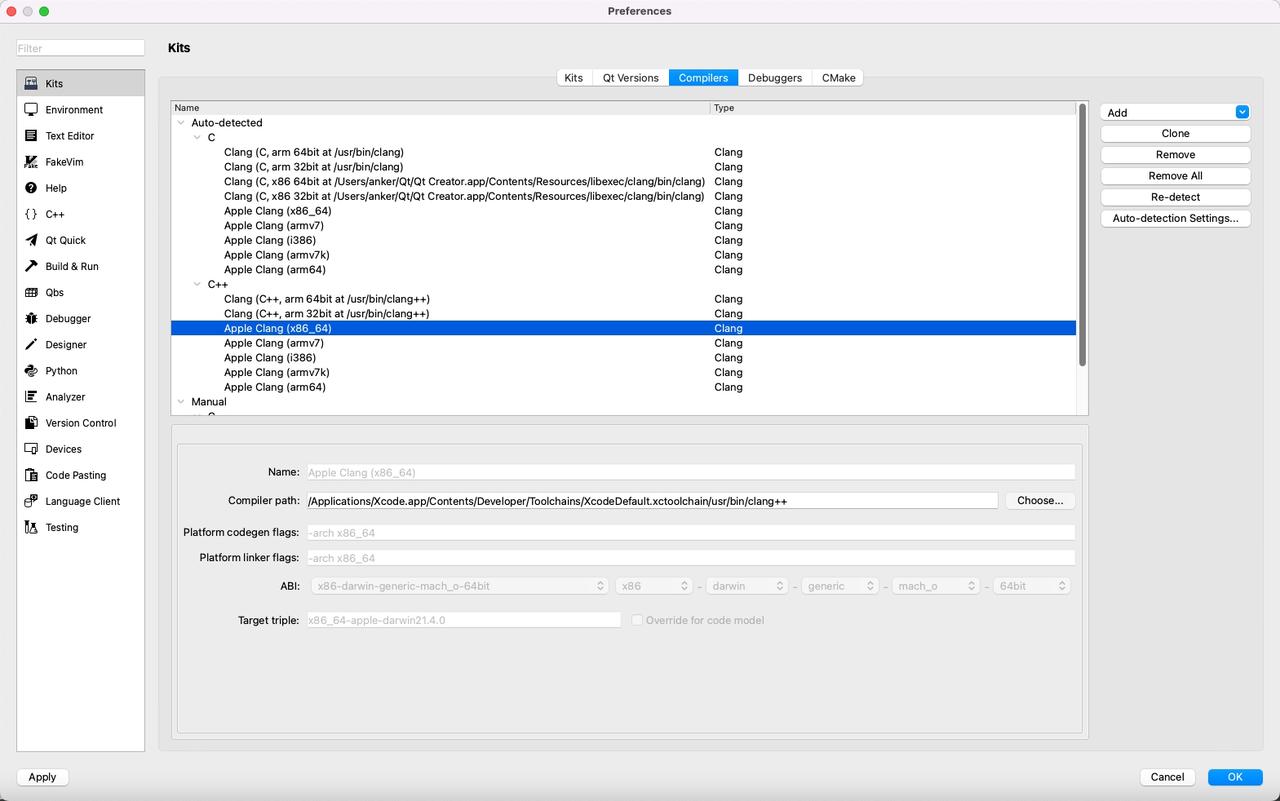Image resolution: width=1280 pixels, height=801 pixels.
Task: Click the Remove All button
Action: (1175, 175)
